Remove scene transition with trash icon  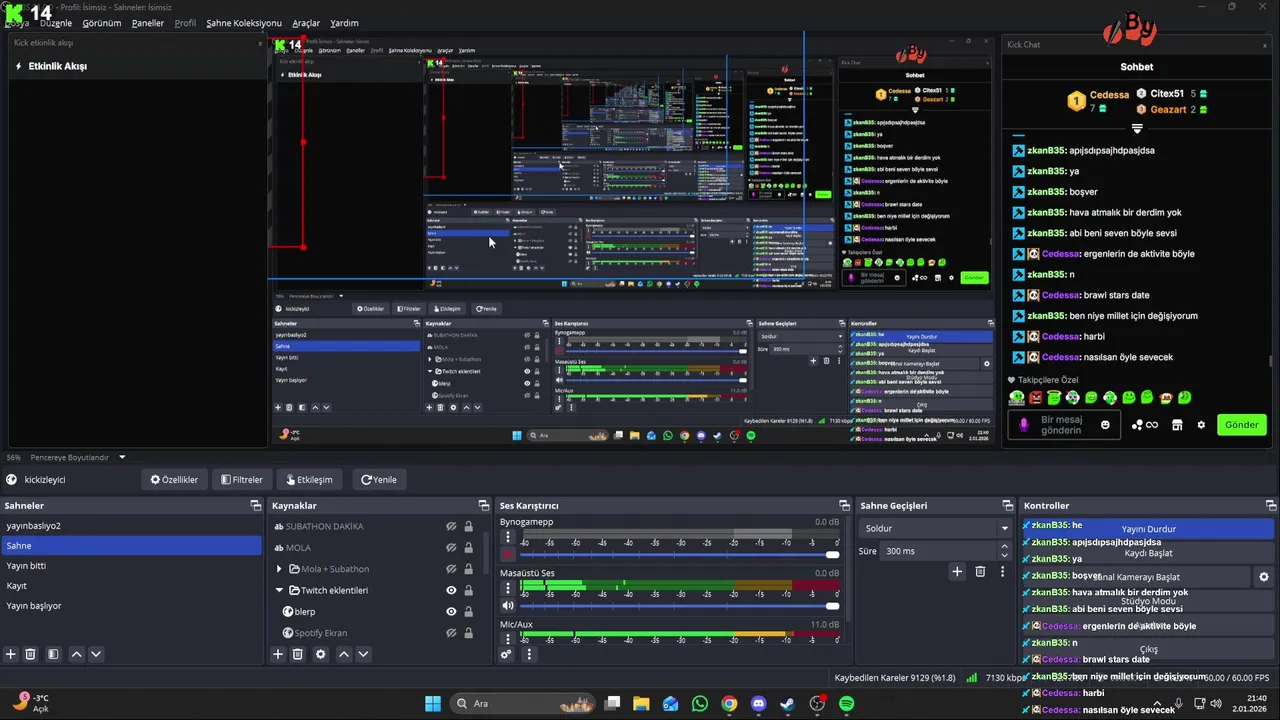point(980,571)
